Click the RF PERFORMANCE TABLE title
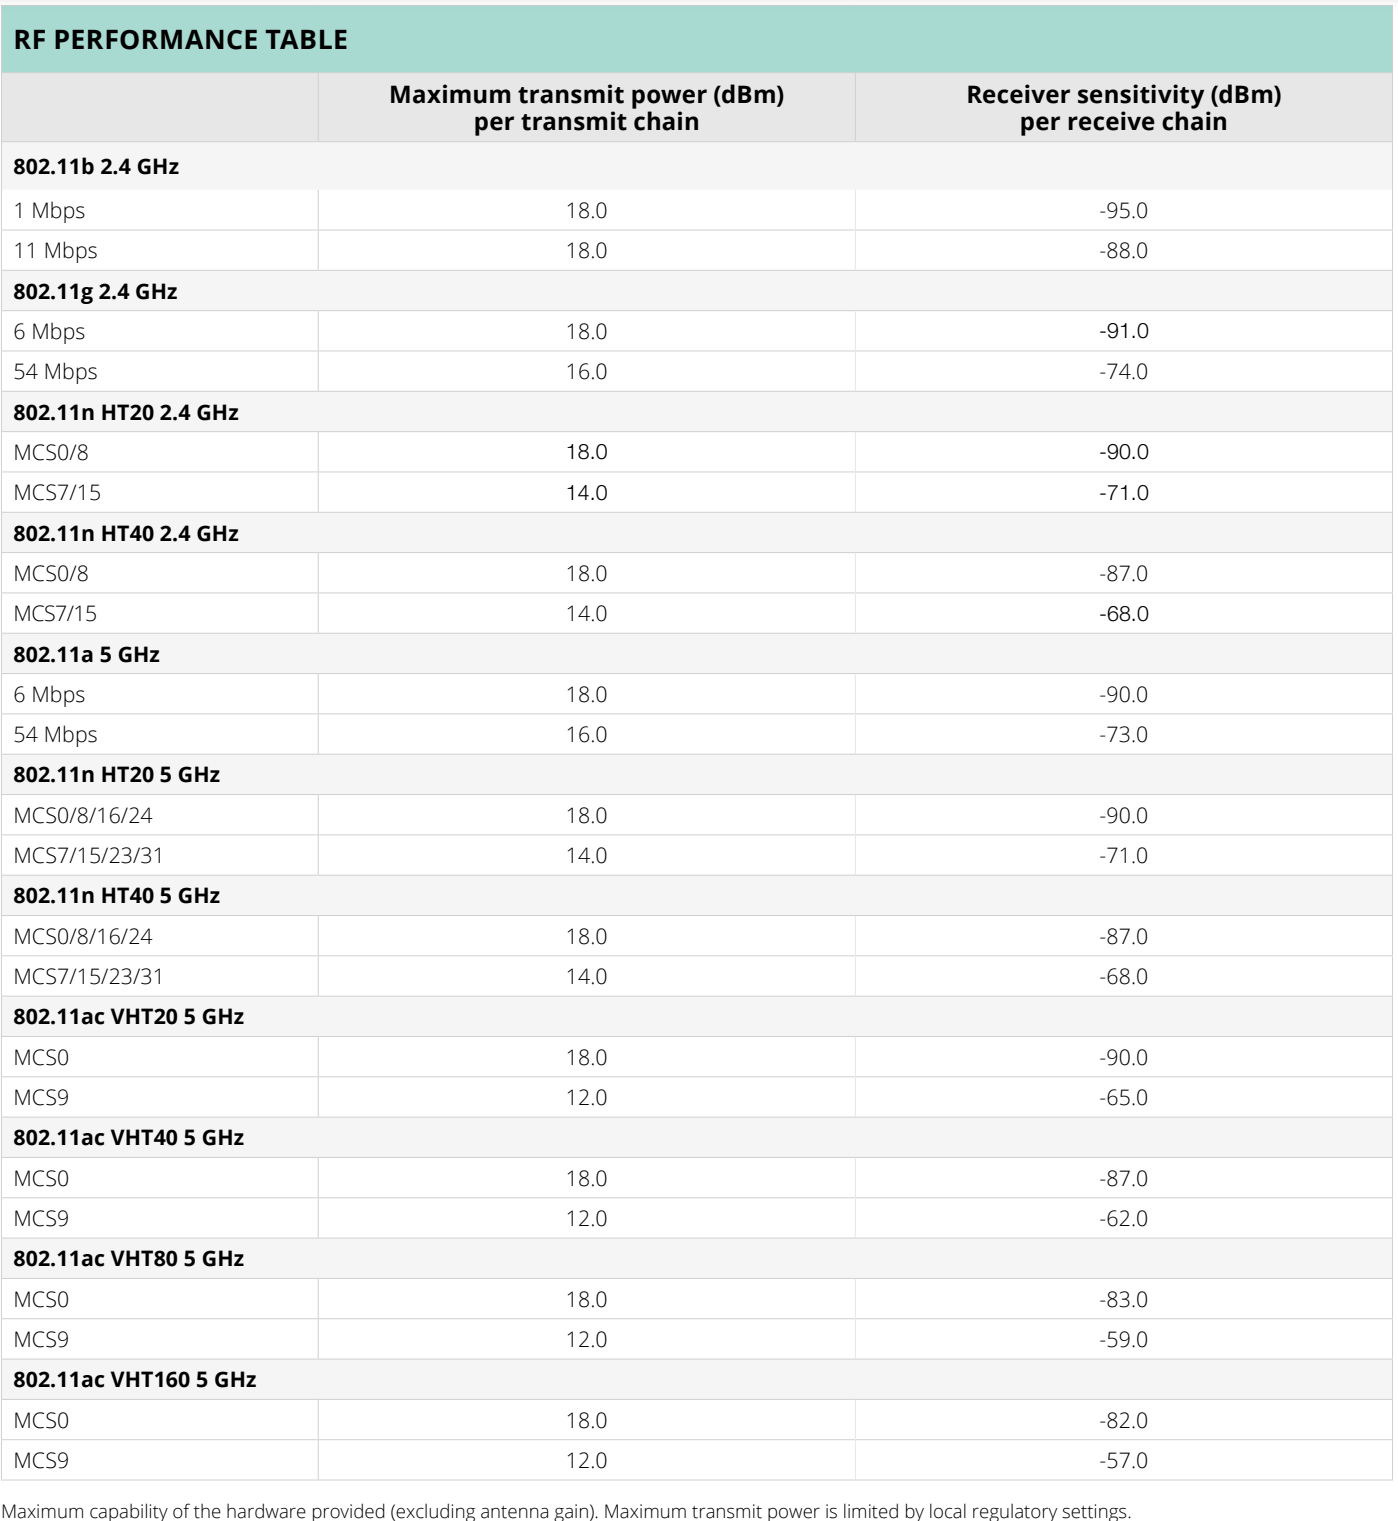The image size is (1398, 1521). point(181,40)
